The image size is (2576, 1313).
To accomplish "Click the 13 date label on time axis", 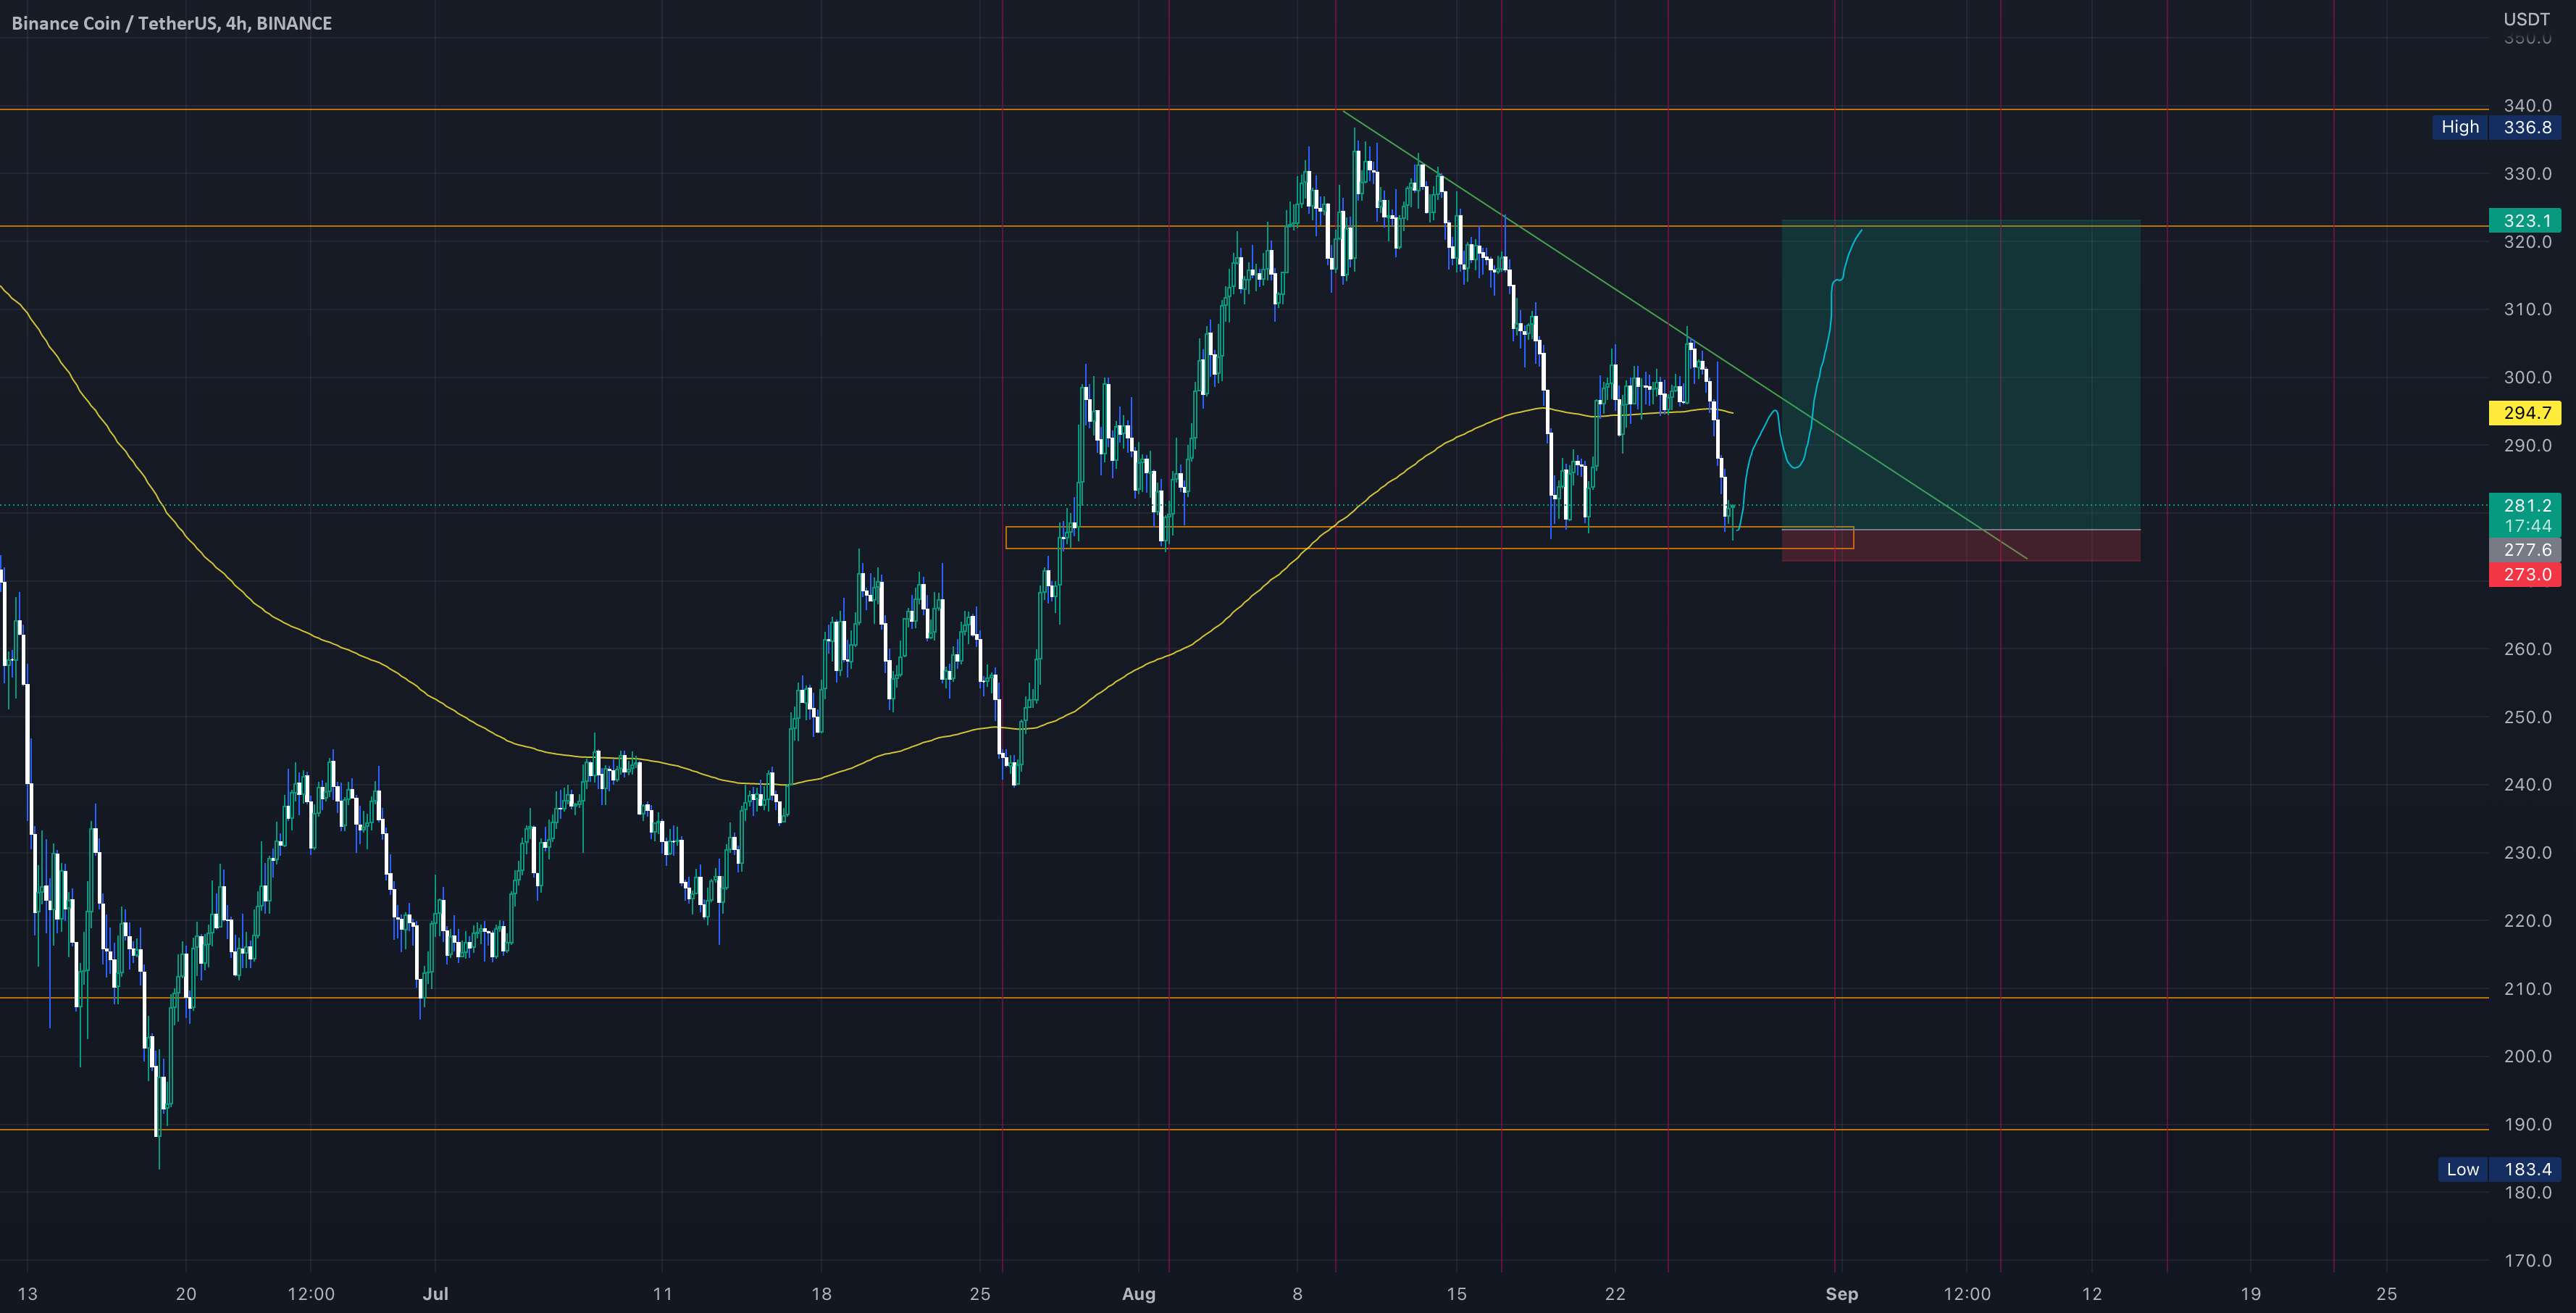I will point(27,1294).
